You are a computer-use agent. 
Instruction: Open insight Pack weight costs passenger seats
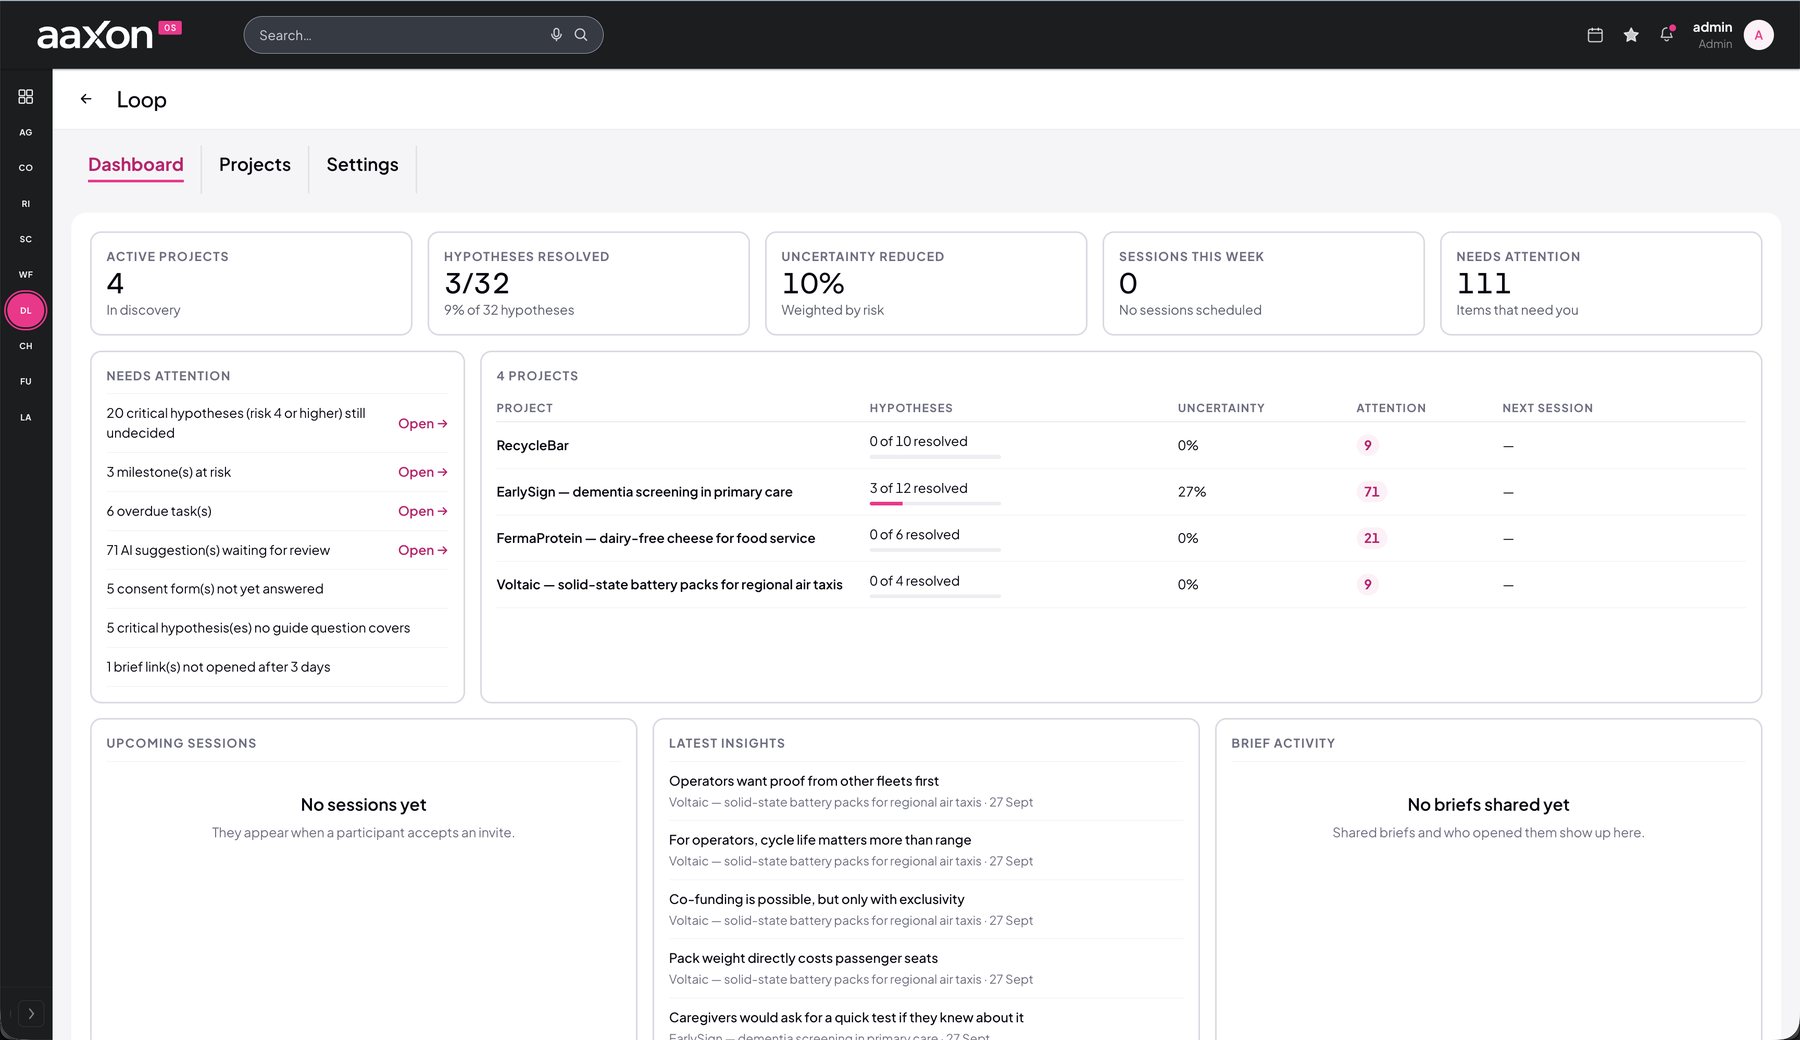[x=925, y=969]
